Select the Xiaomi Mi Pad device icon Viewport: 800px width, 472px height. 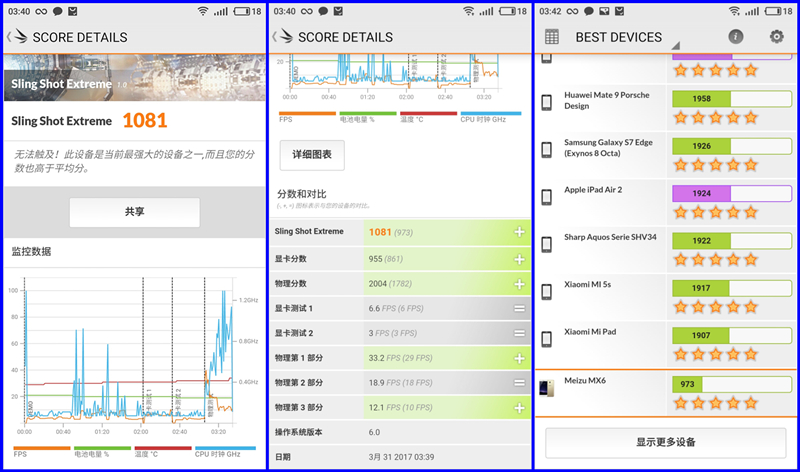[x=546, y=339]
